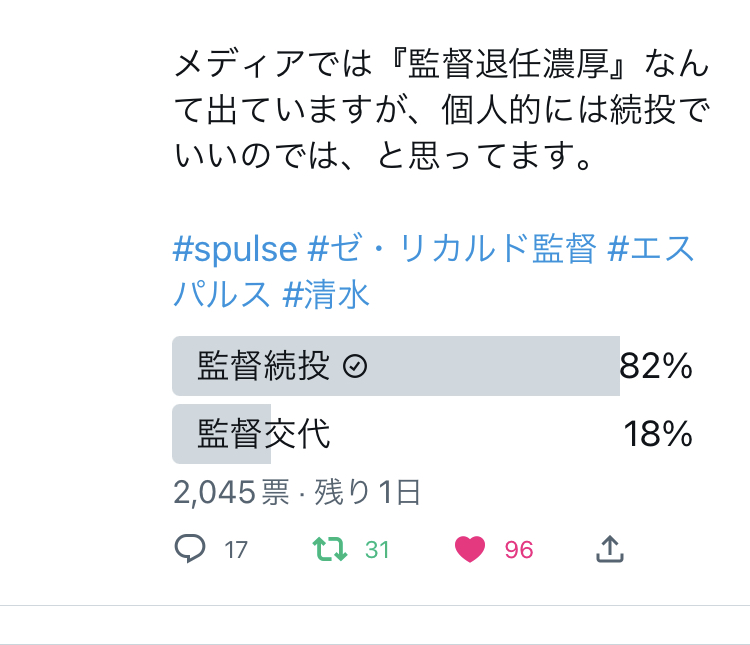Click the 18% poll result
The width and height of the screenshot is (750, 645).
[658, 434]
